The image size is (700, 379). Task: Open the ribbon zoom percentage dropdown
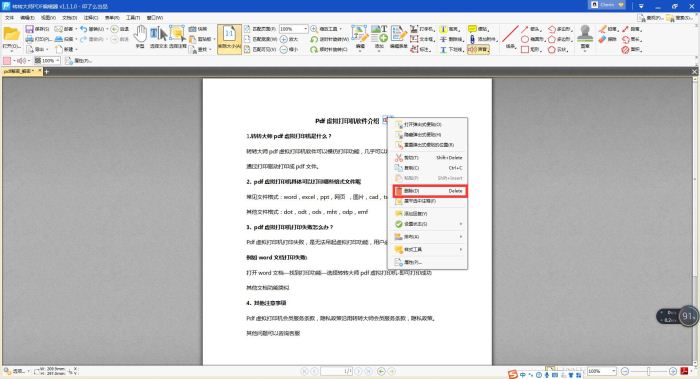pos(305,29)
